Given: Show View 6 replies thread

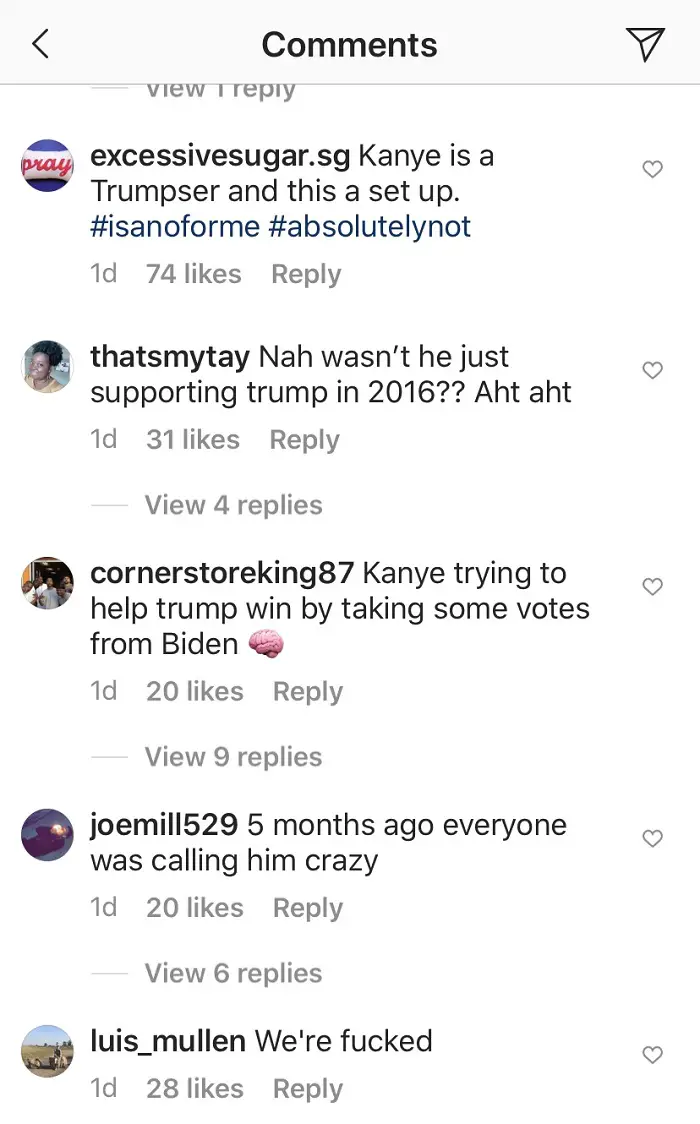Looking at the screenshot, I should 233,973.
